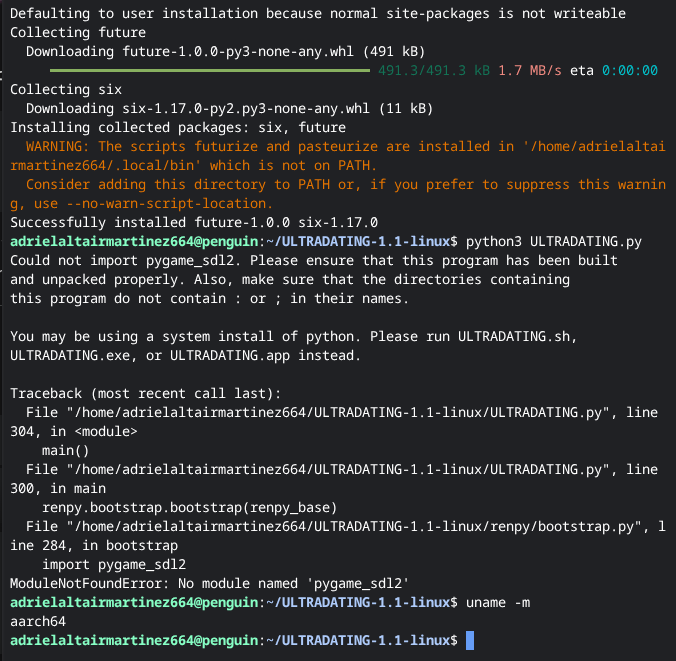
Task: Click the pip download progress bar
Action: click(x=211, y=70)
